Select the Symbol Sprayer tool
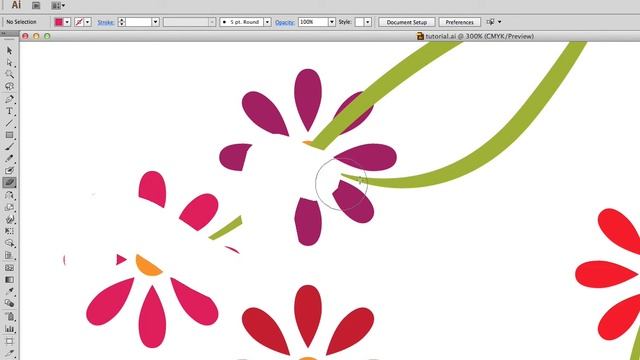Screen dimensions: 640x360 coord(9,316)
